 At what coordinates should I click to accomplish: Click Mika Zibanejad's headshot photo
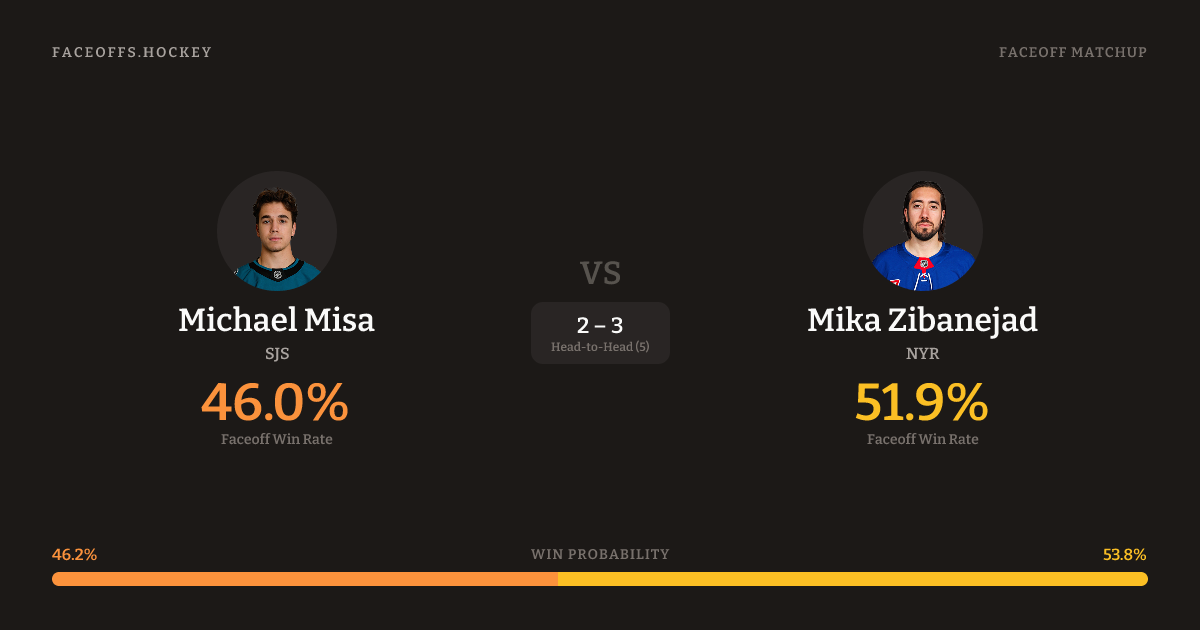pyautogui.click(x=922, y=231)
